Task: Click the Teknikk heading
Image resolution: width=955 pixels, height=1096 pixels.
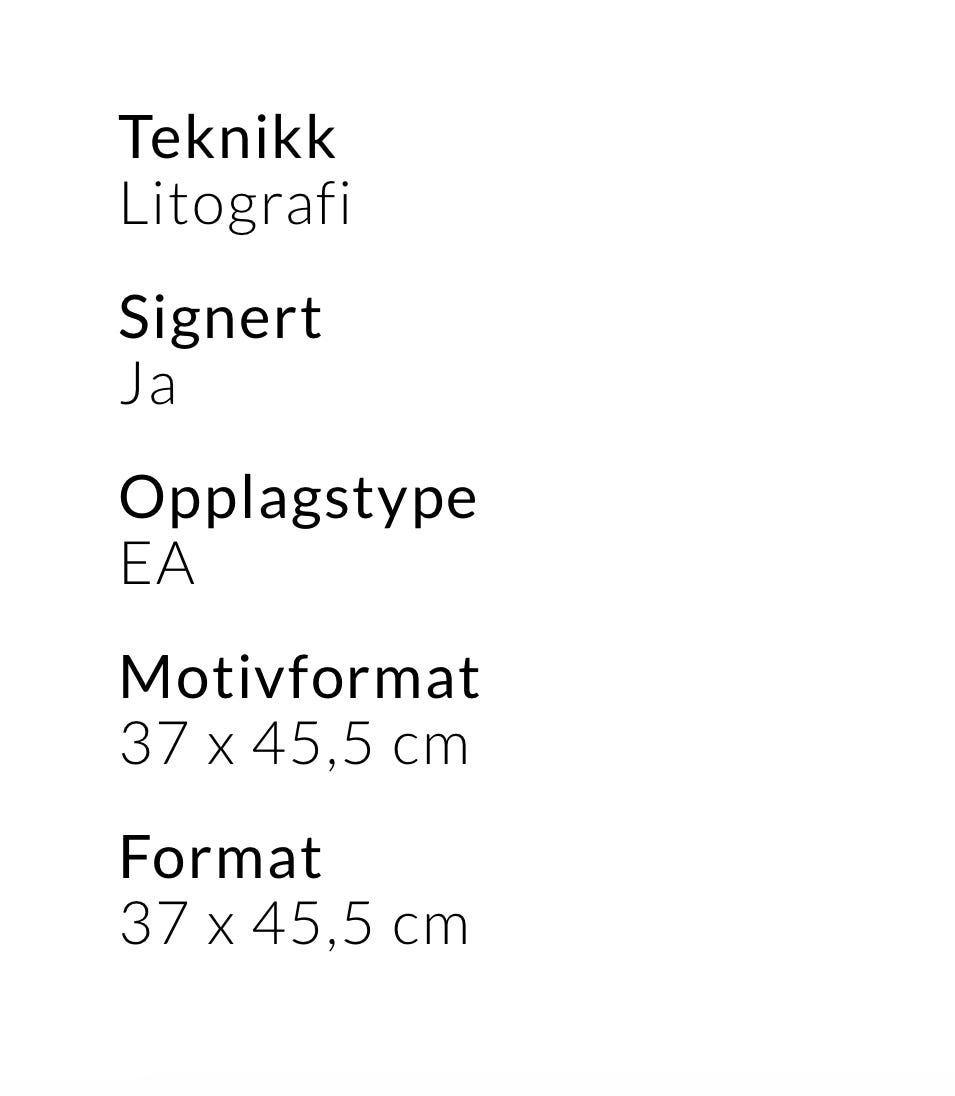Action: pyautogui.click(x=227, y=137)
